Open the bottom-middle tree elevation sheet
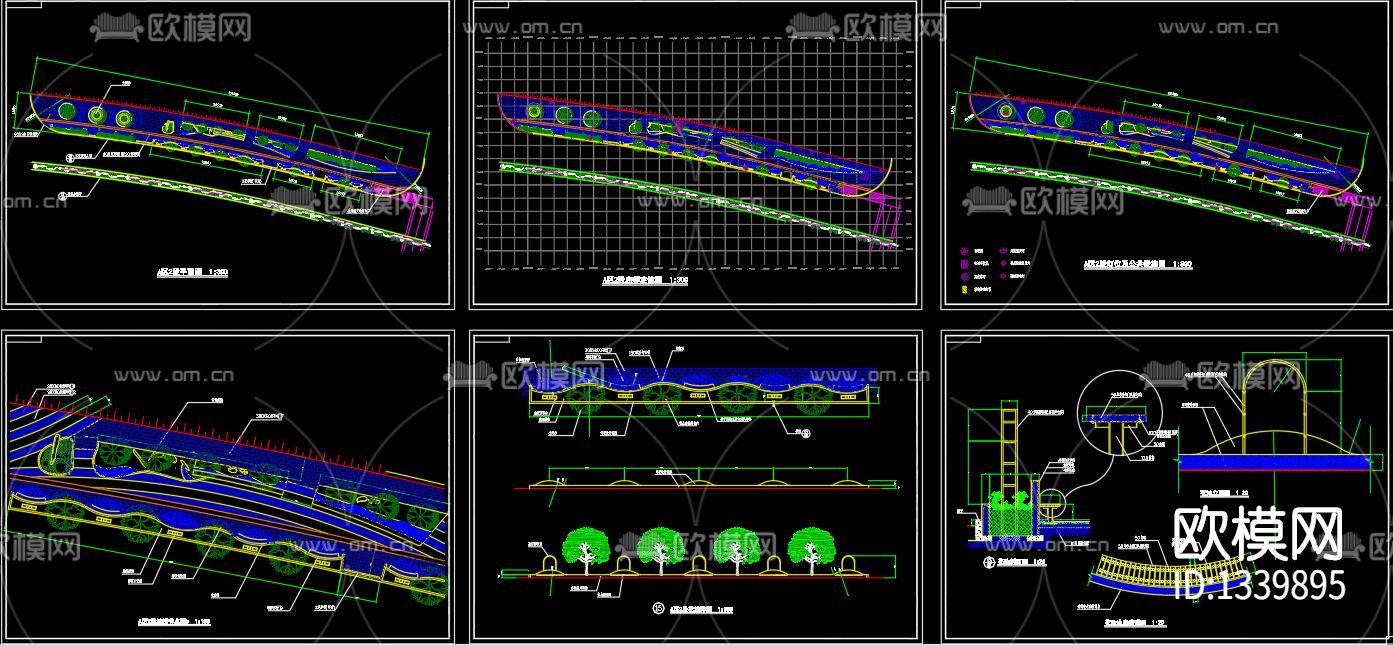 (x=696, y=486)
